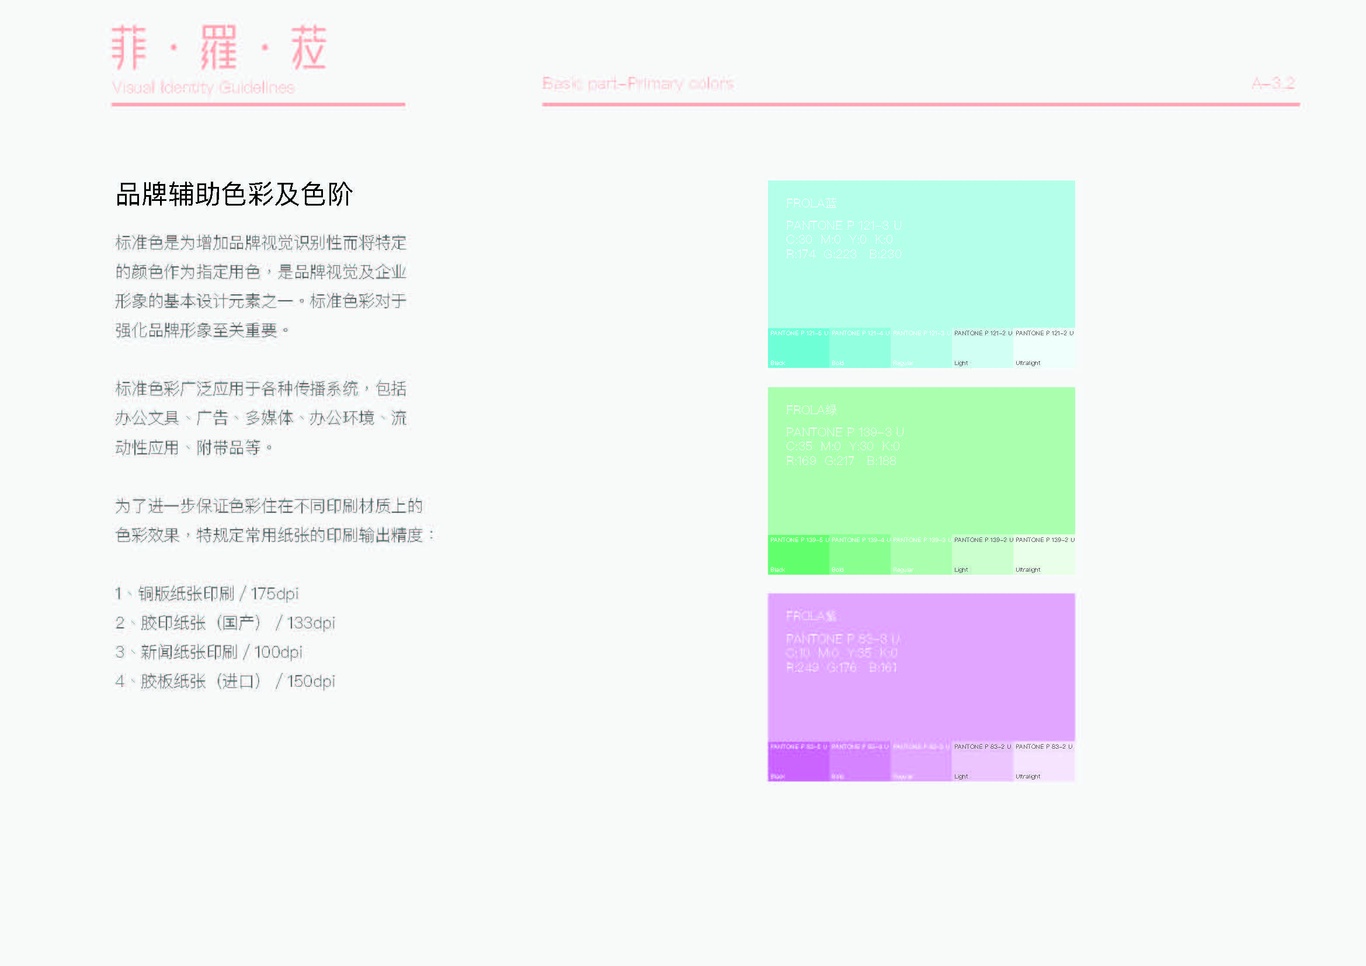Pick the Light tint swatch under FROLA蓝
The image size is (1366, 966).
click(983, 348)
